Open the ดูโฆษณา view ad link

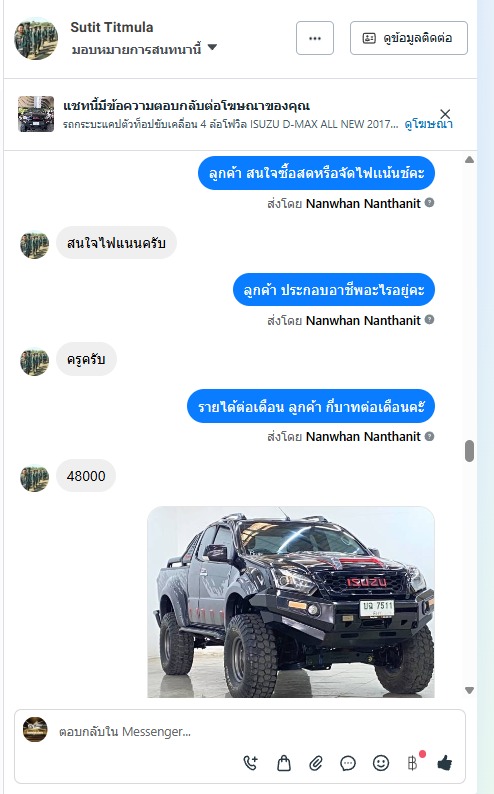coord(428,124)
